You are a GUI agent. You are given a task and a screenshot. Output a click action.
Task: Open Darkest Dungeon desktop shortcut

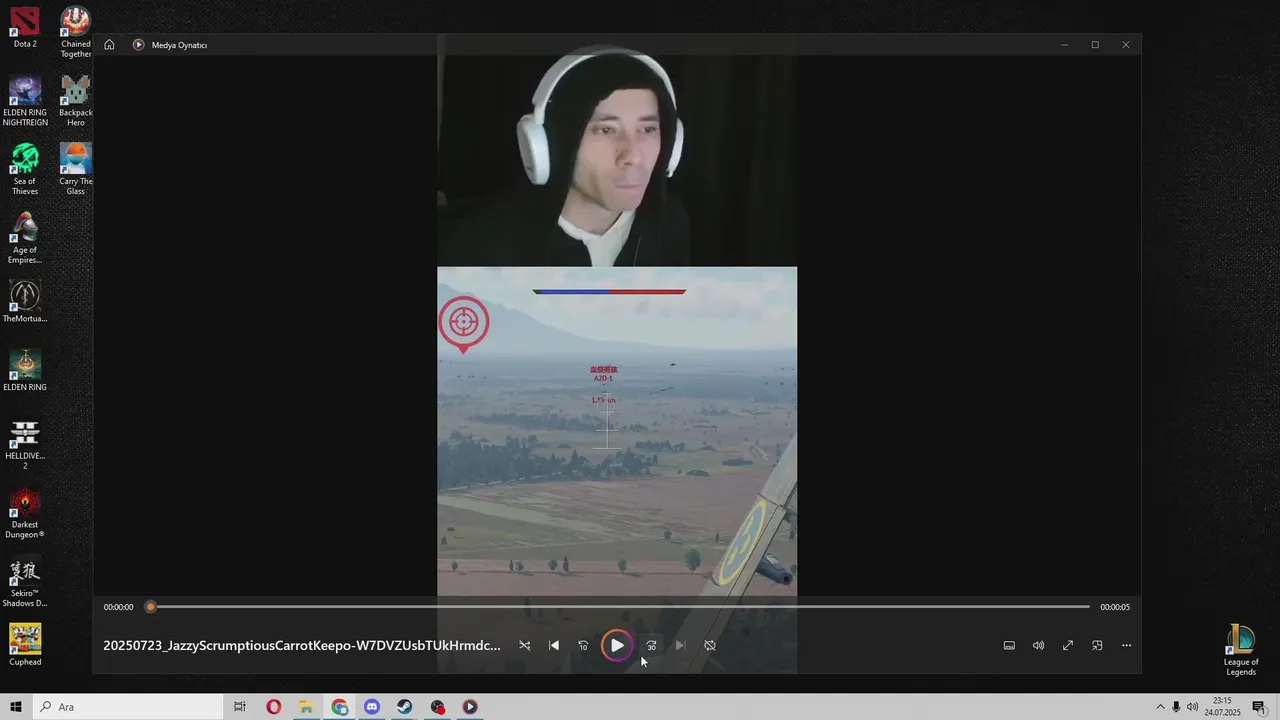point(25,513)
